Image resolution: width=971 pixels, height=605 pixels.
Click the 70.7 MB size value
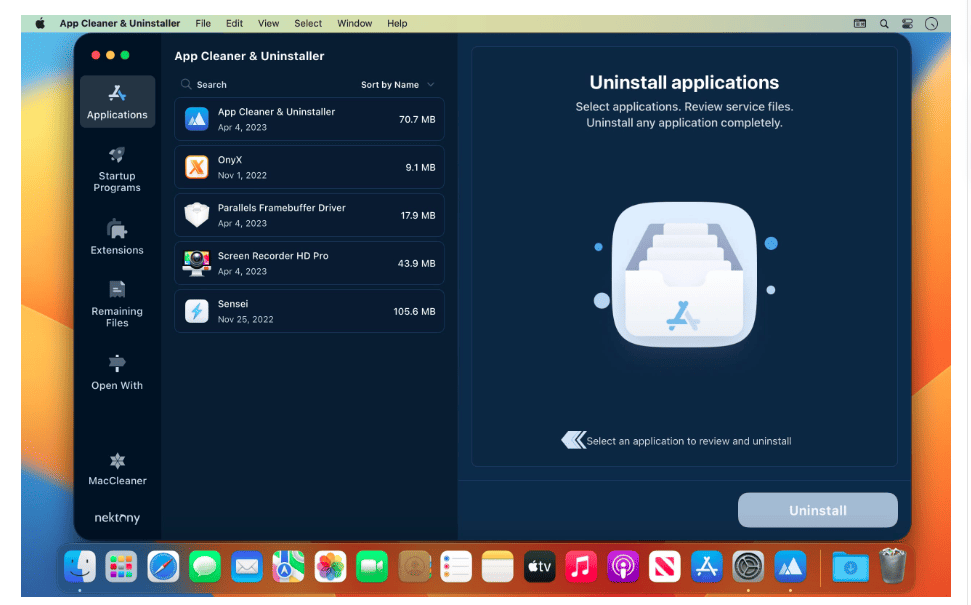pyautogui.click(x=417, y=120)
